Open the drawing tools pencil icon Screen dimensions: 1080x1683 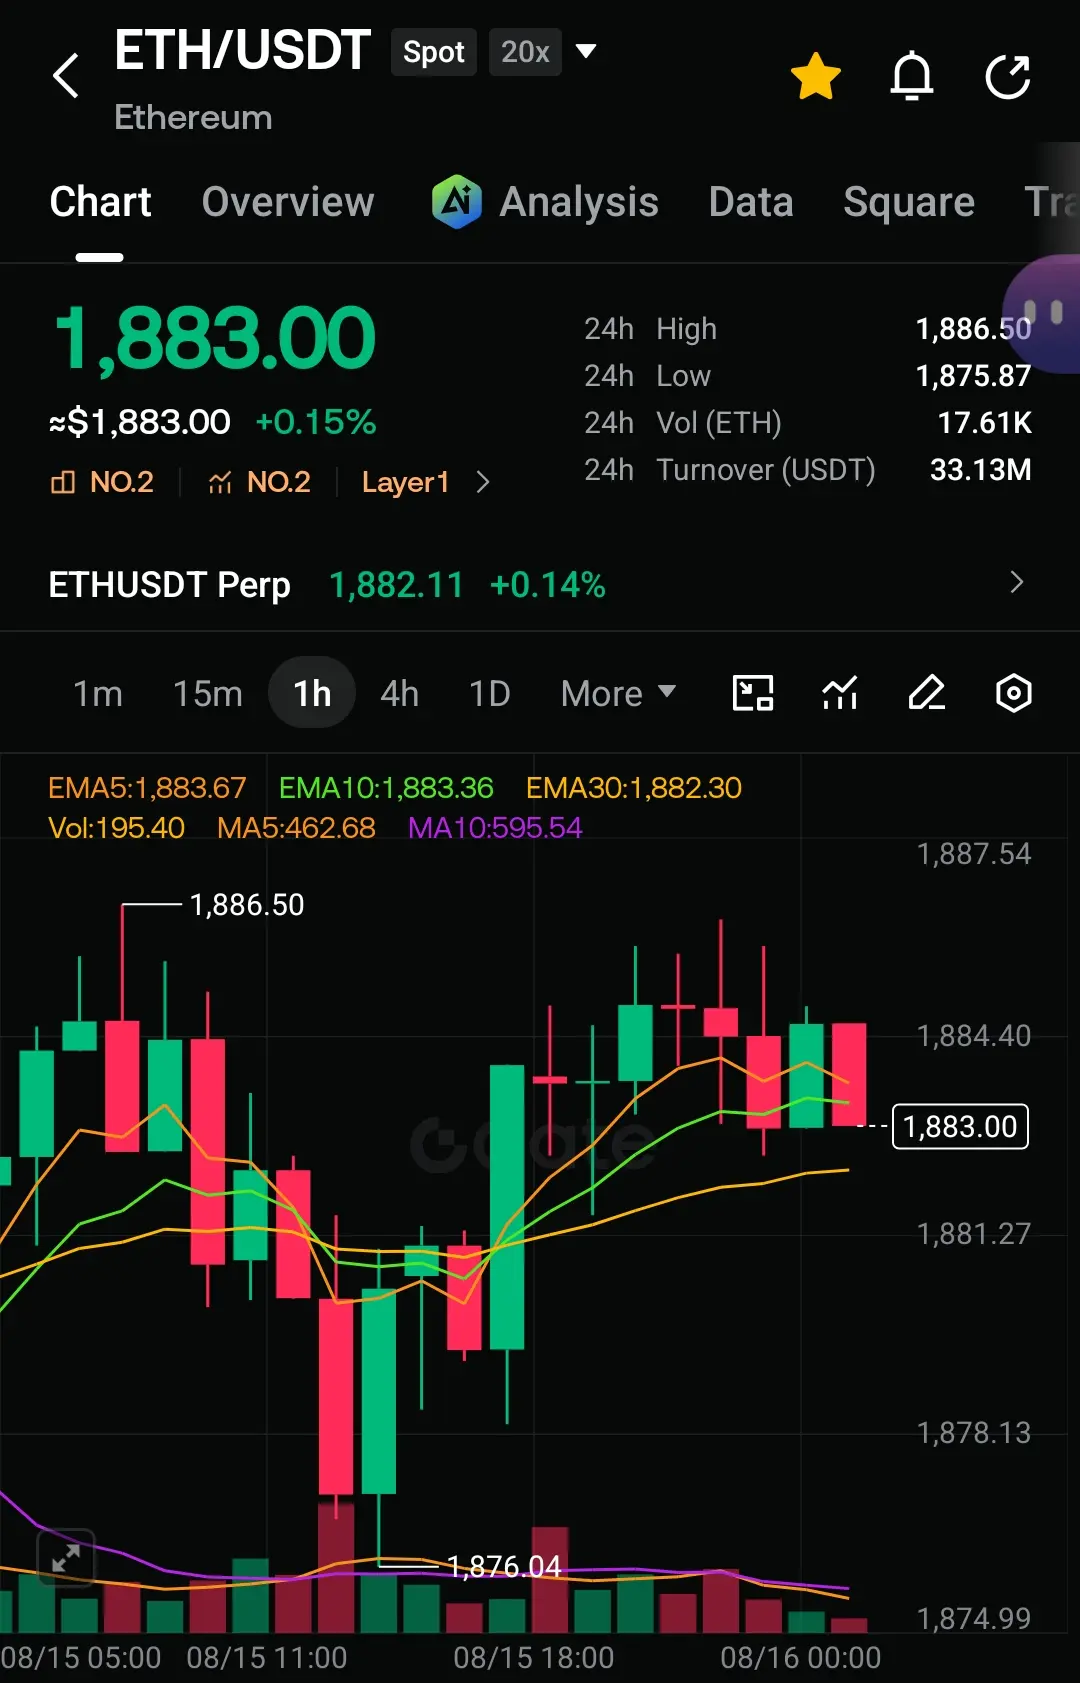point(927,693)
